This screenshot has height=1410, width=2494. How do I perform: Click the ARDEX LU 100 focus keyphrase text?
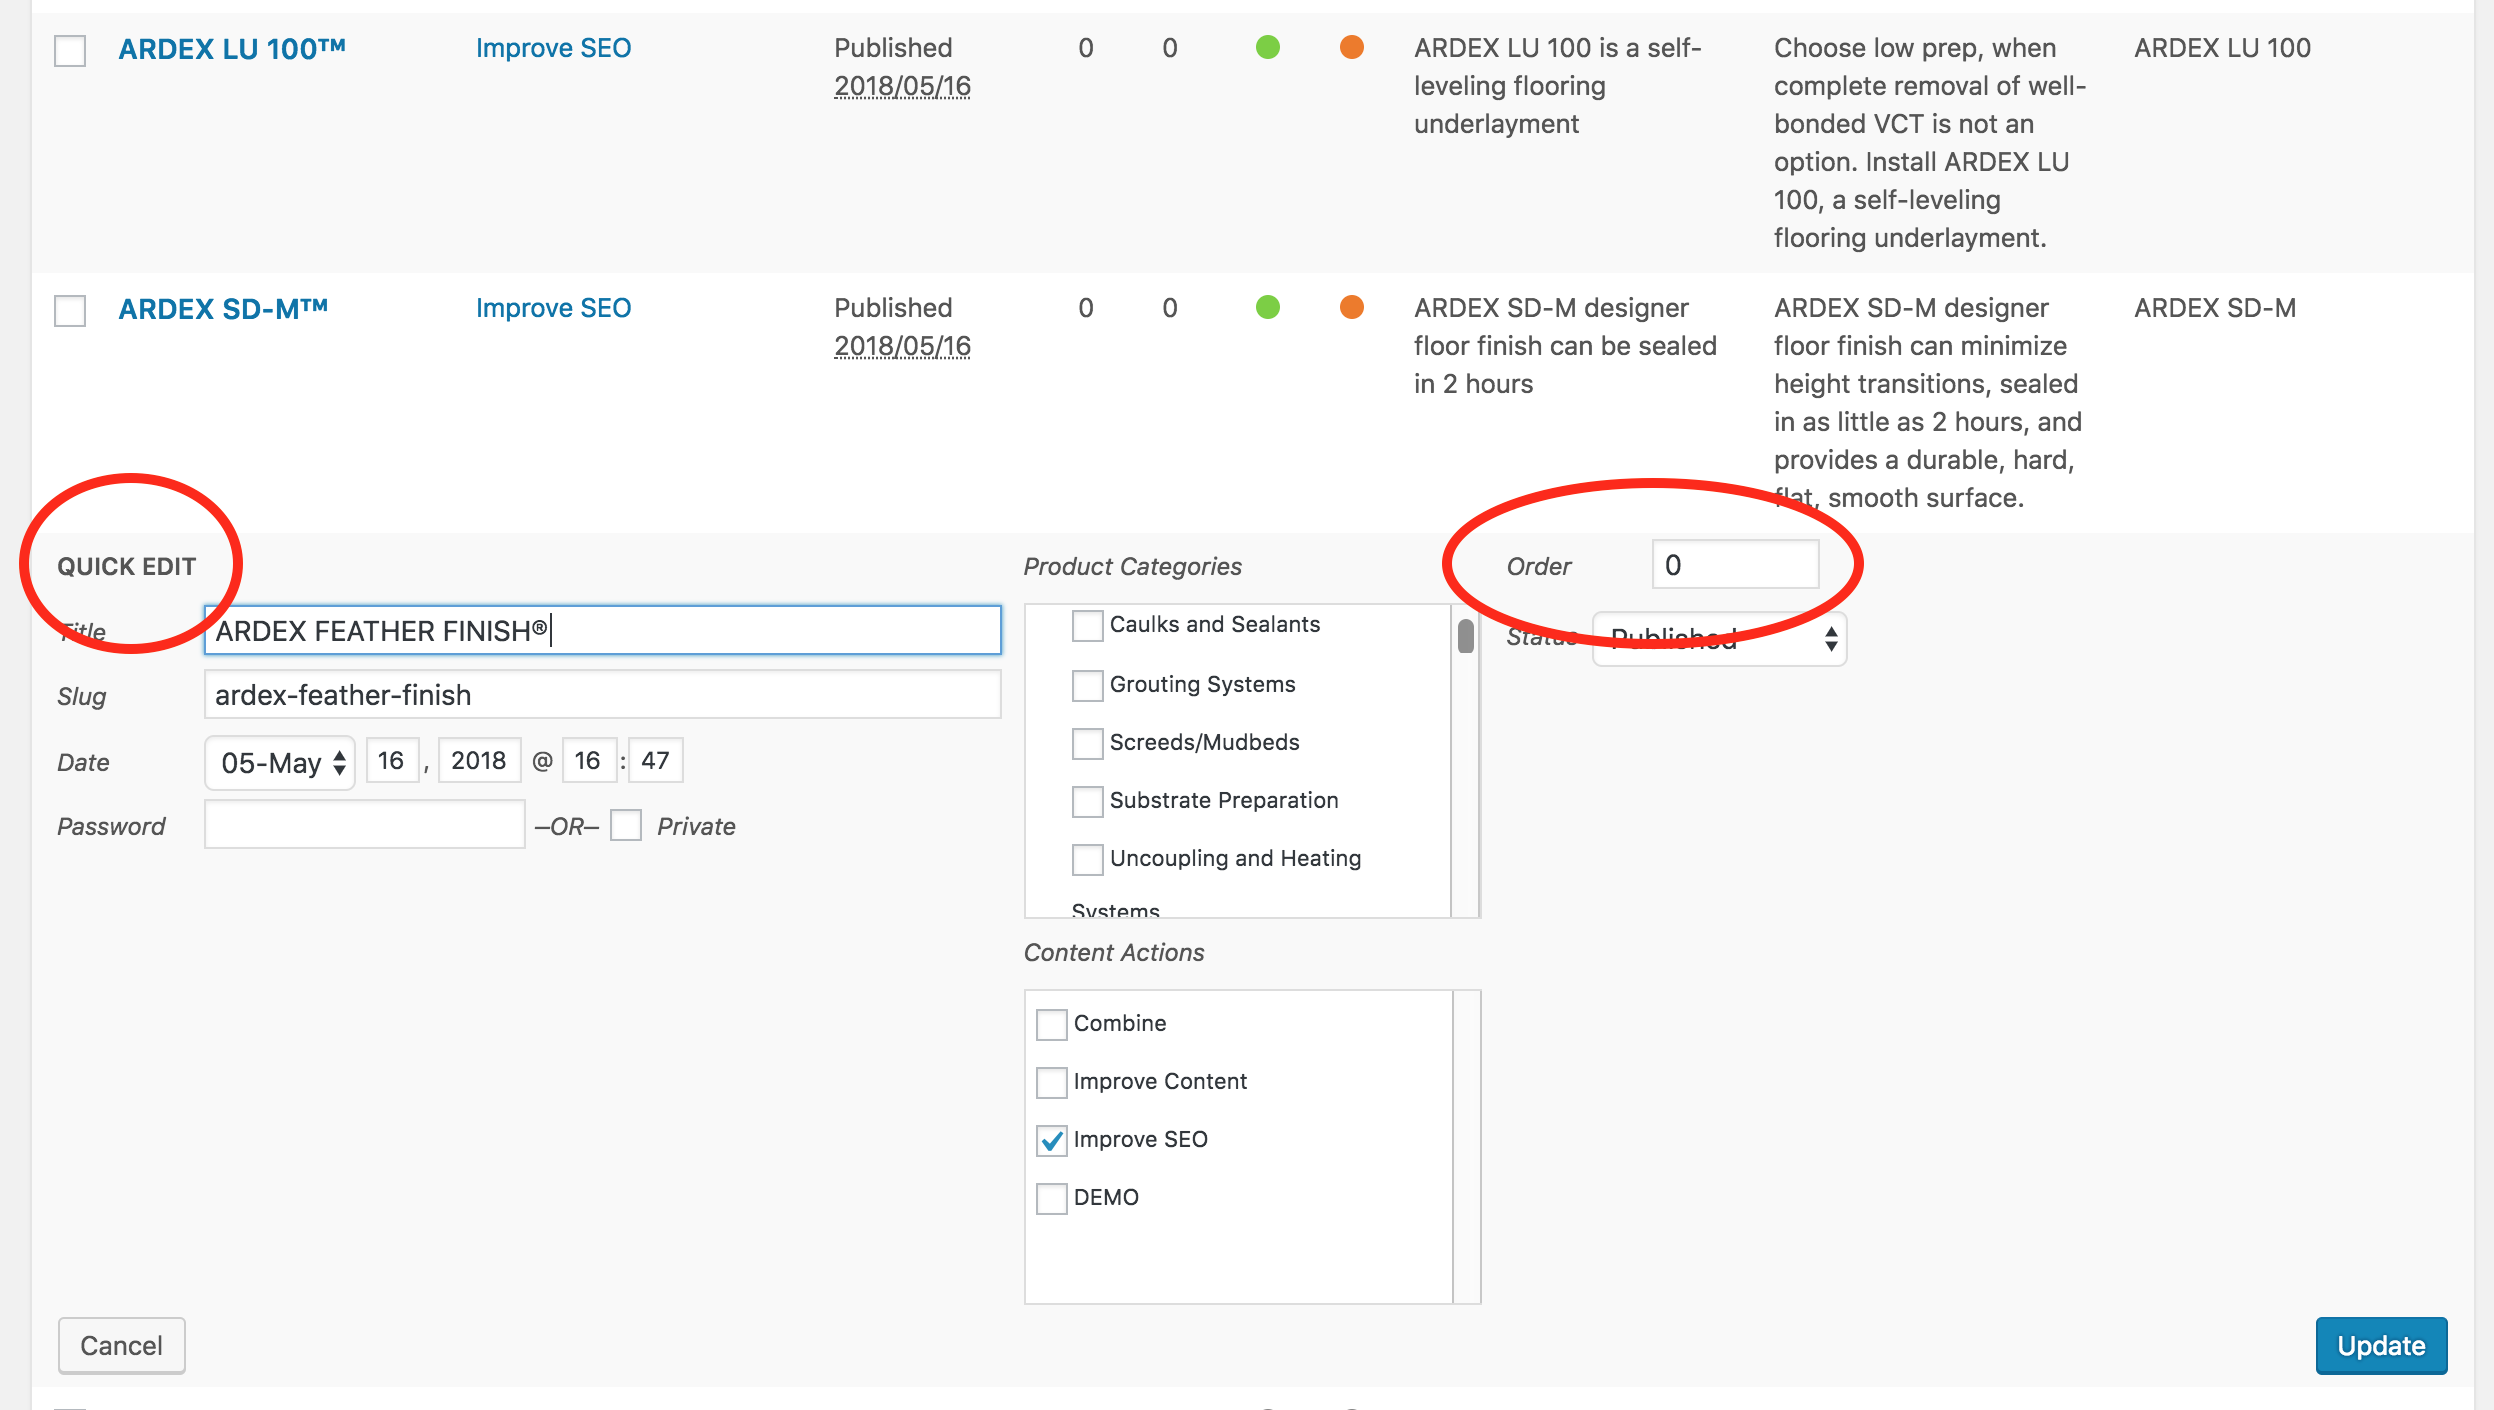(2222, 48)
